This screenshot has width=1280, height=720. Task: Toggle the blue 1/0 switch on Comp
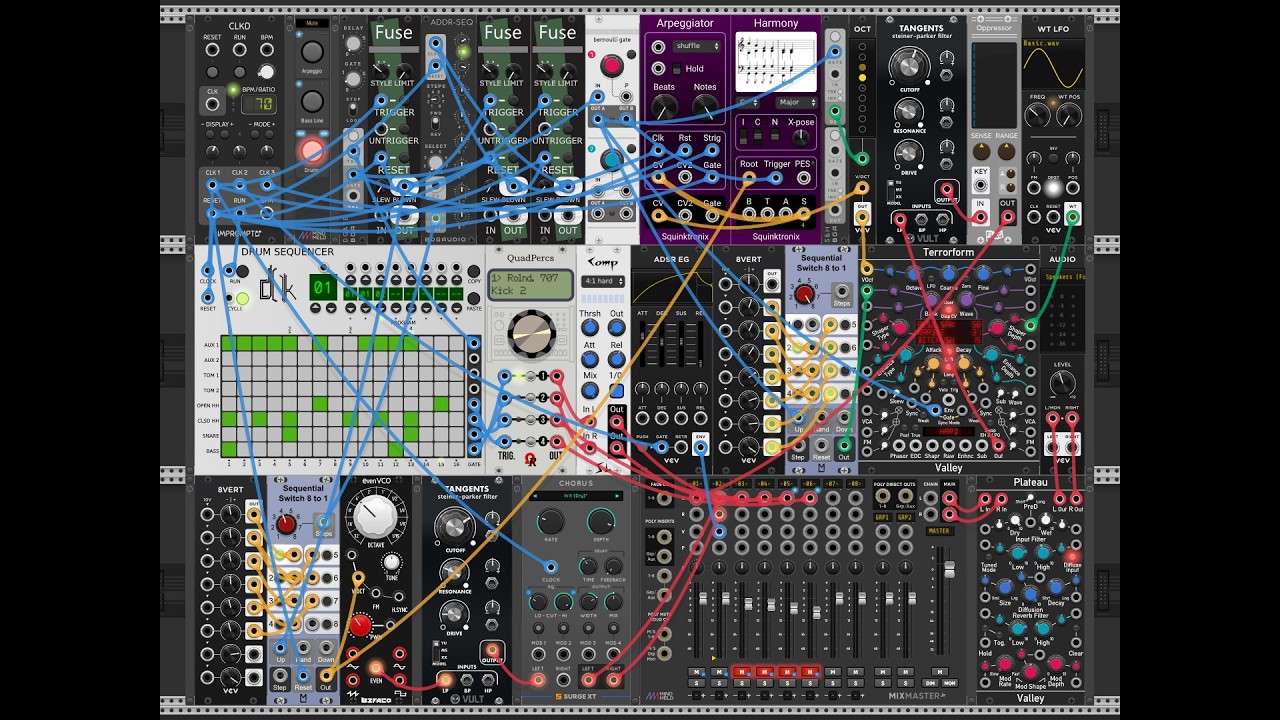tap(617, 391)
